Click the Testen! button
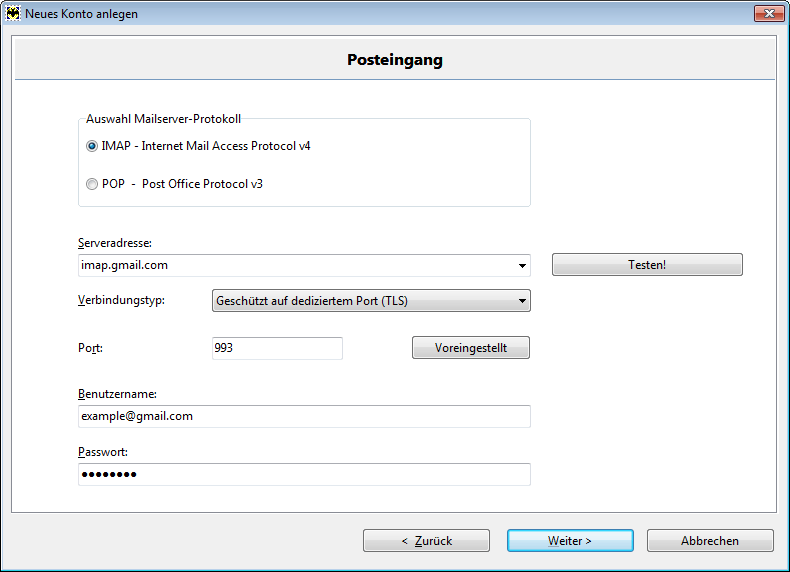Screen dimensions: 790x572 [x=647, y=265]
